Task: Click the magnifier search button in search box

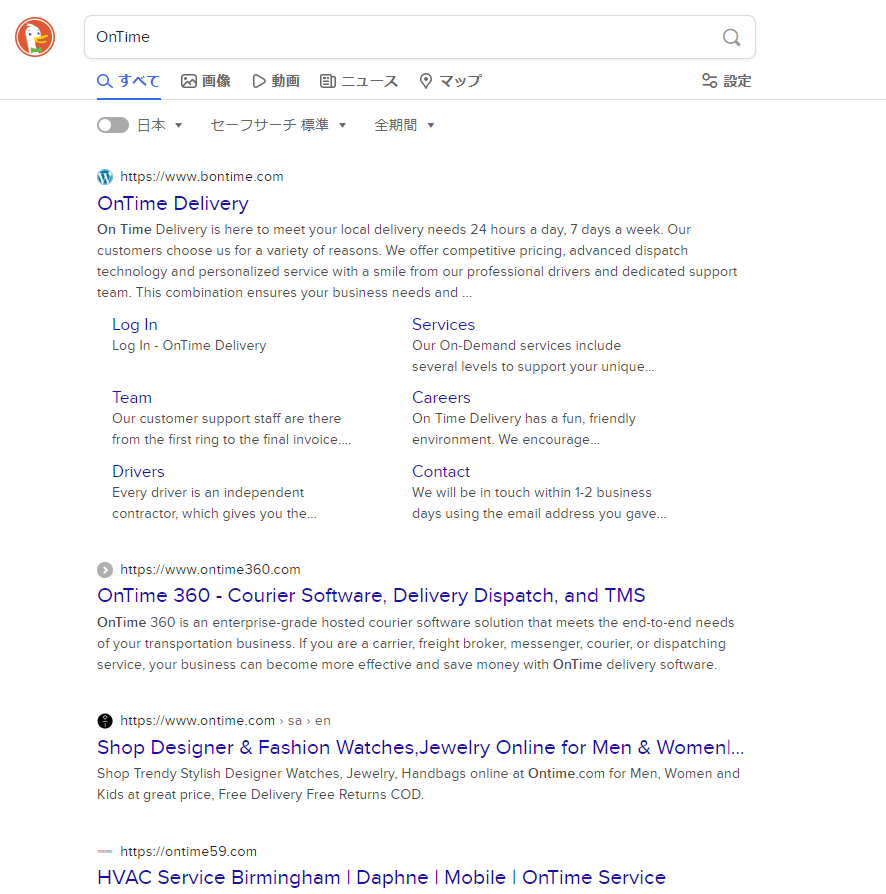Action: pos(731,37)
